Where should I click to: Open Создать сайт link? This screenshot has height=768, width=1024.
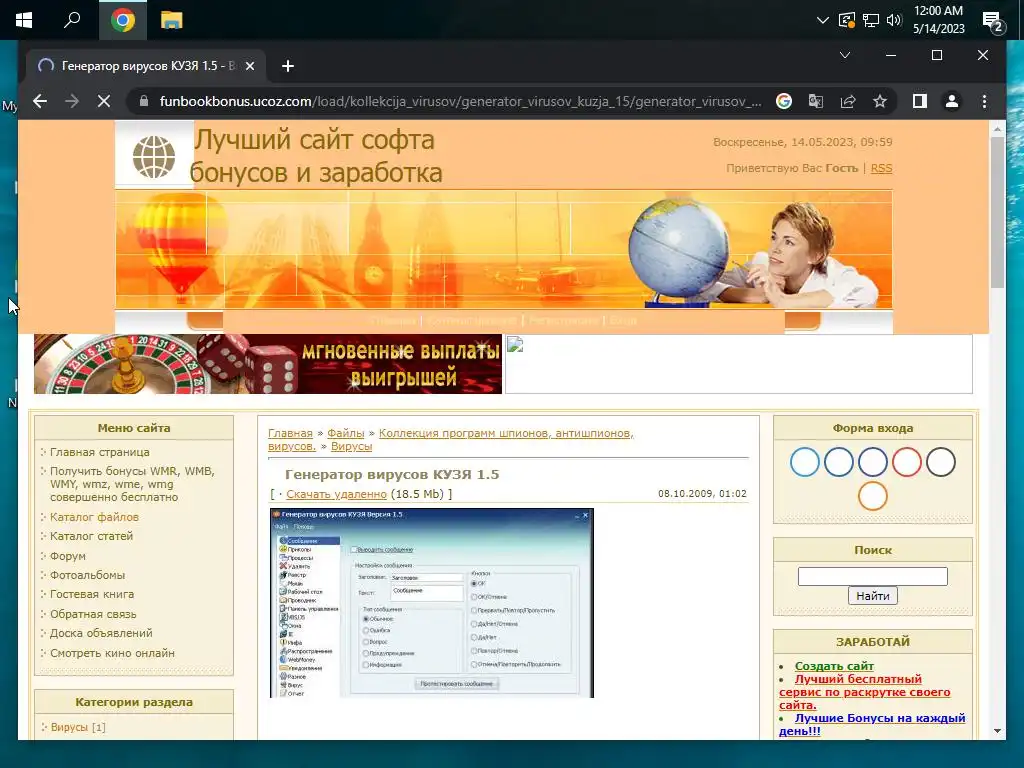click(x=834, y=666)
